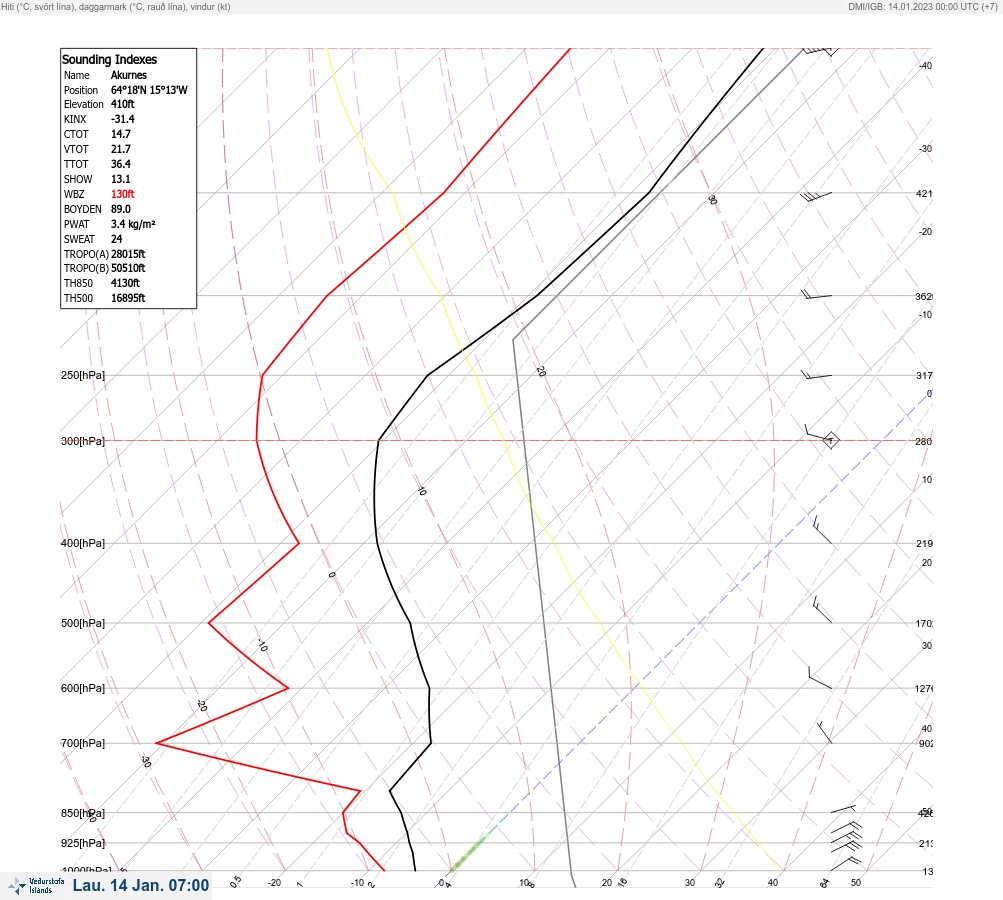Click the VTOT value '21.7'
The image size is (1003, 900).
pos(120,149)
